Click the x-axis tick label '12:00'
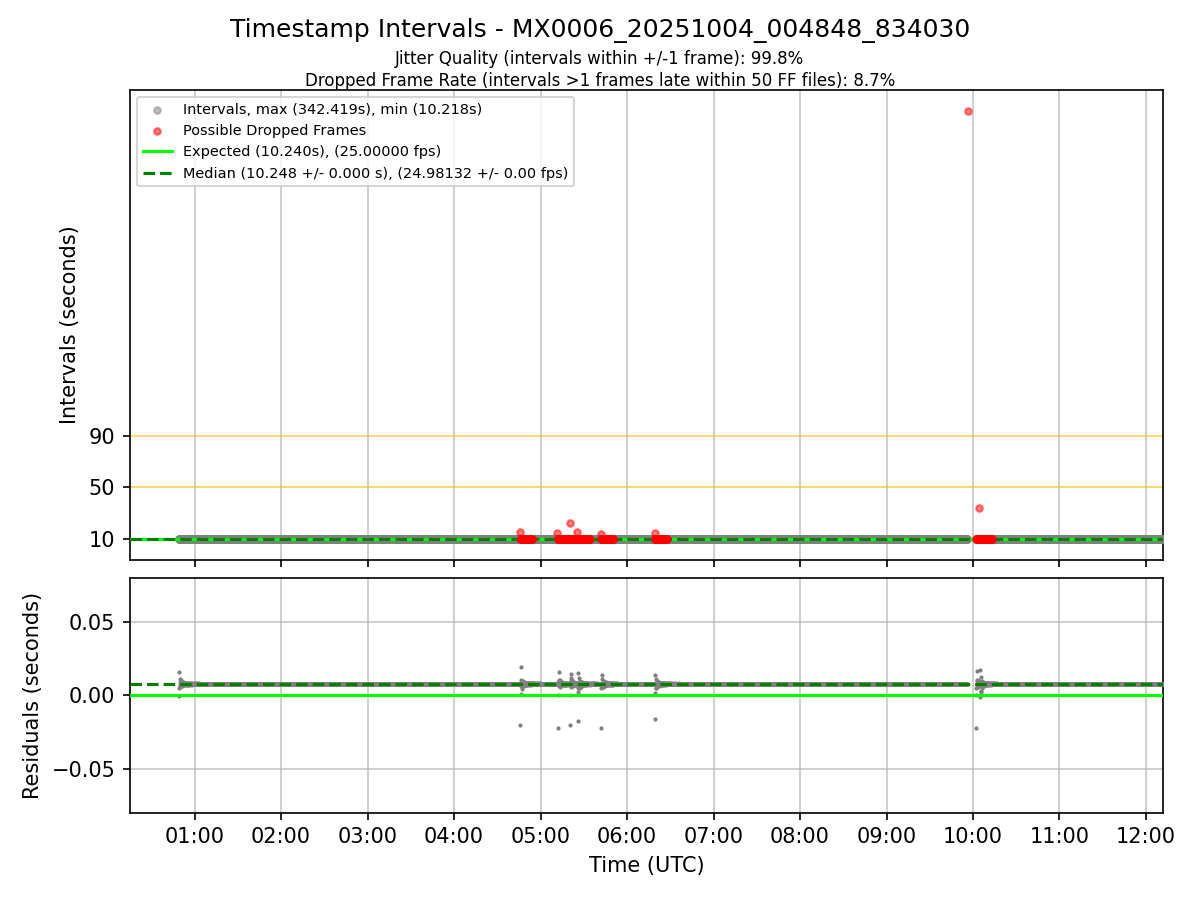1200x900 pixels. click(x=1146, y=835)
